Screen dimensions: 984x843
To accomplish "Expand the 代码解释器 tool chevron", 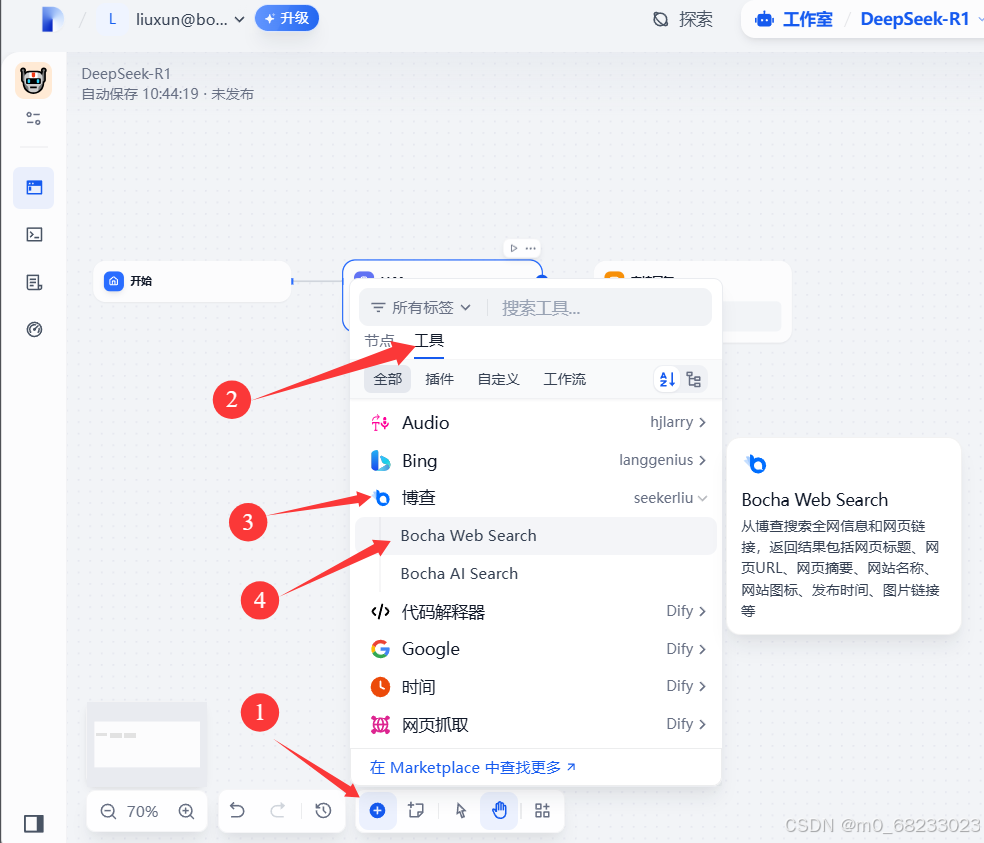I will (x=702, y=611).
